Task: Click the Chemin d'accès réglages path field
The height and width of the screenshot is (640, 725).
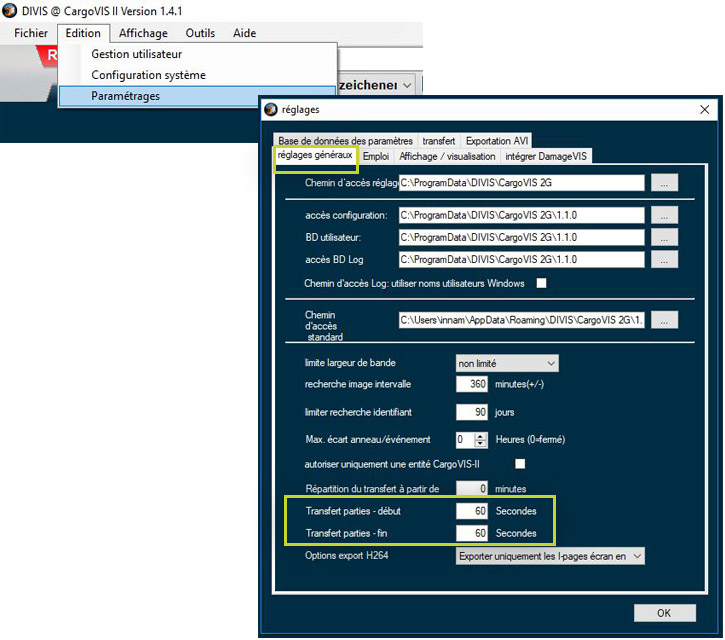Action: [x=522, y=183]
